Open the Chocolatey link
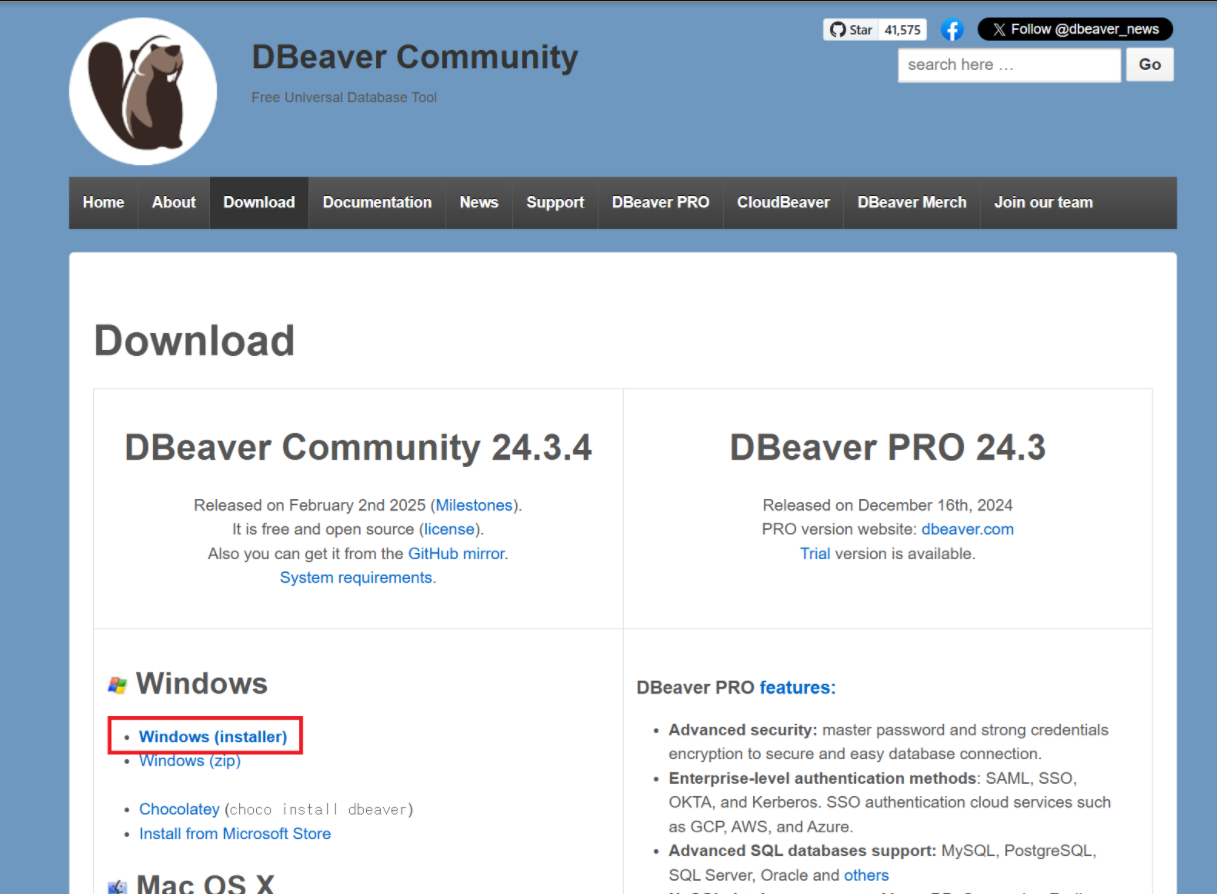The width and height of the screenshot is (1217, 894). tap(179, 809)
